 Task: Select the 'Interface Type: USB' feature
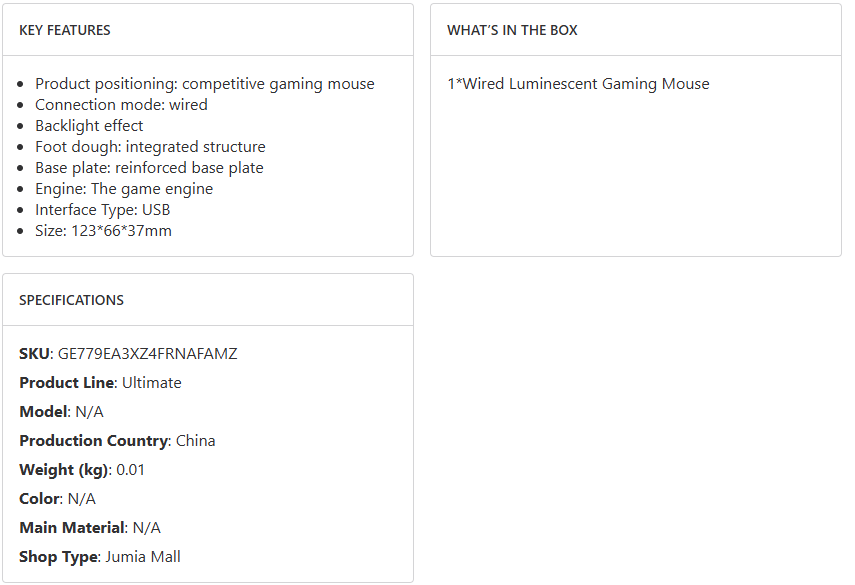pos(103,210)
